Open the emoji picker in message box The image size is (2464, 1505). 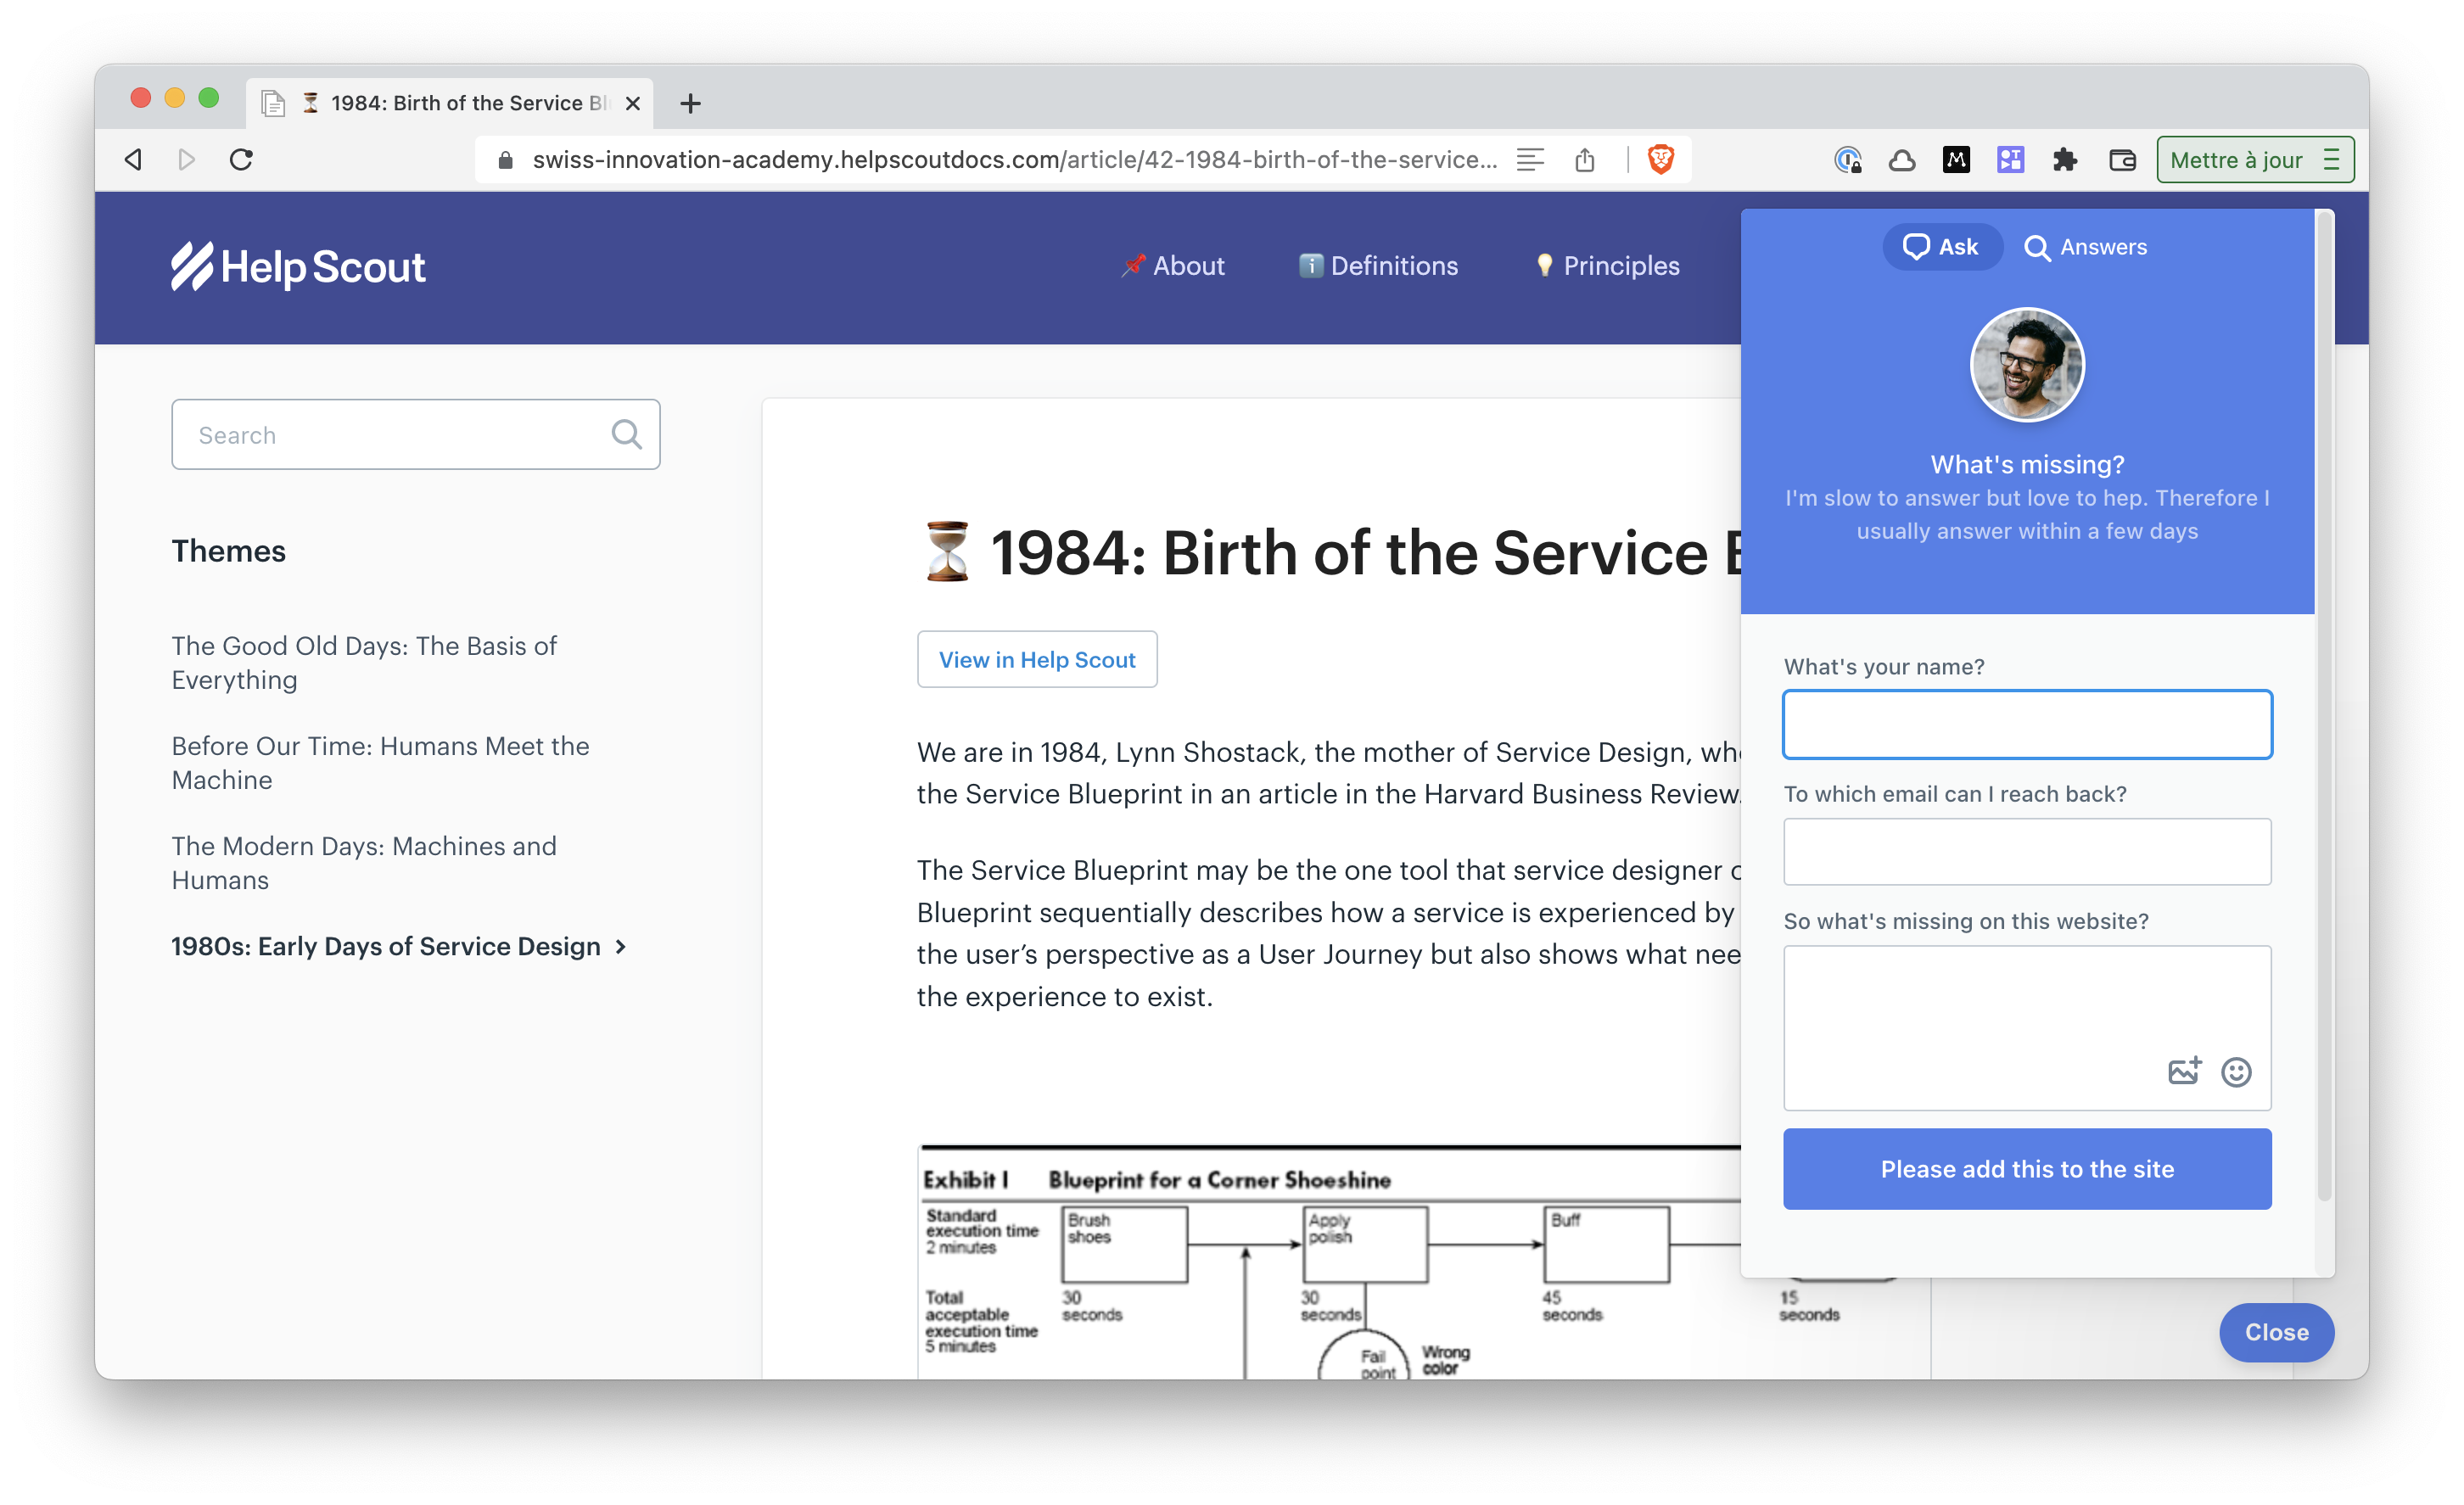click(2236, 1072)
